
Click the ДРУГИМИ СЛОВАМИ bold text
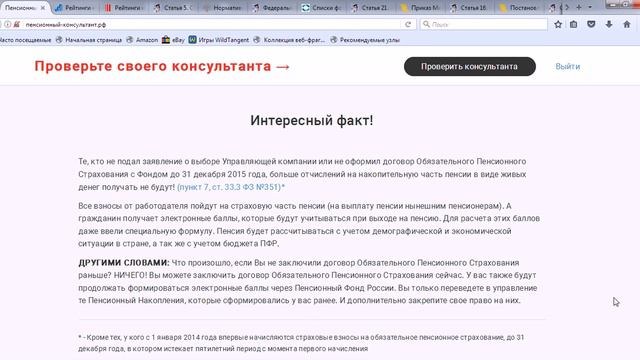pos(124,263)
